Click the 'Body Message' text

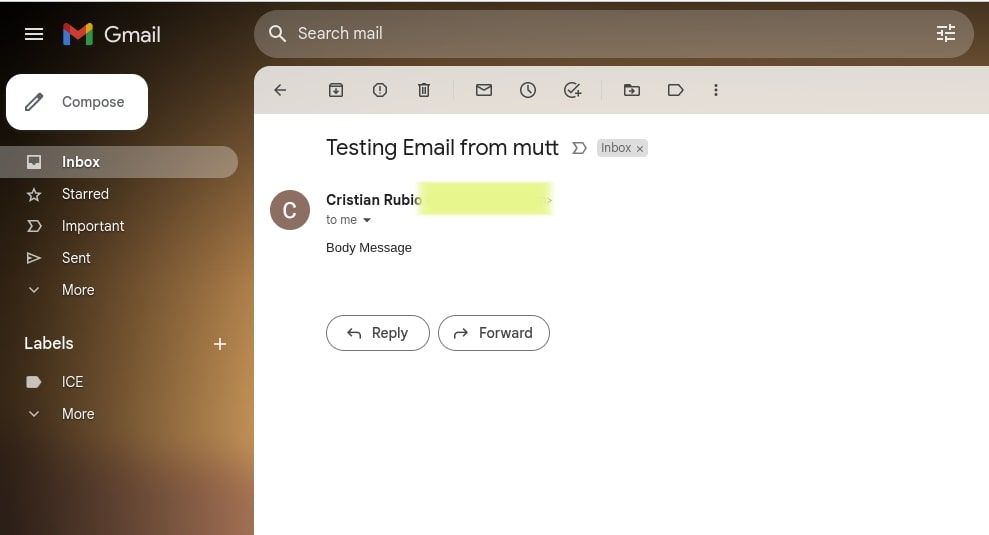coord(369,248)
